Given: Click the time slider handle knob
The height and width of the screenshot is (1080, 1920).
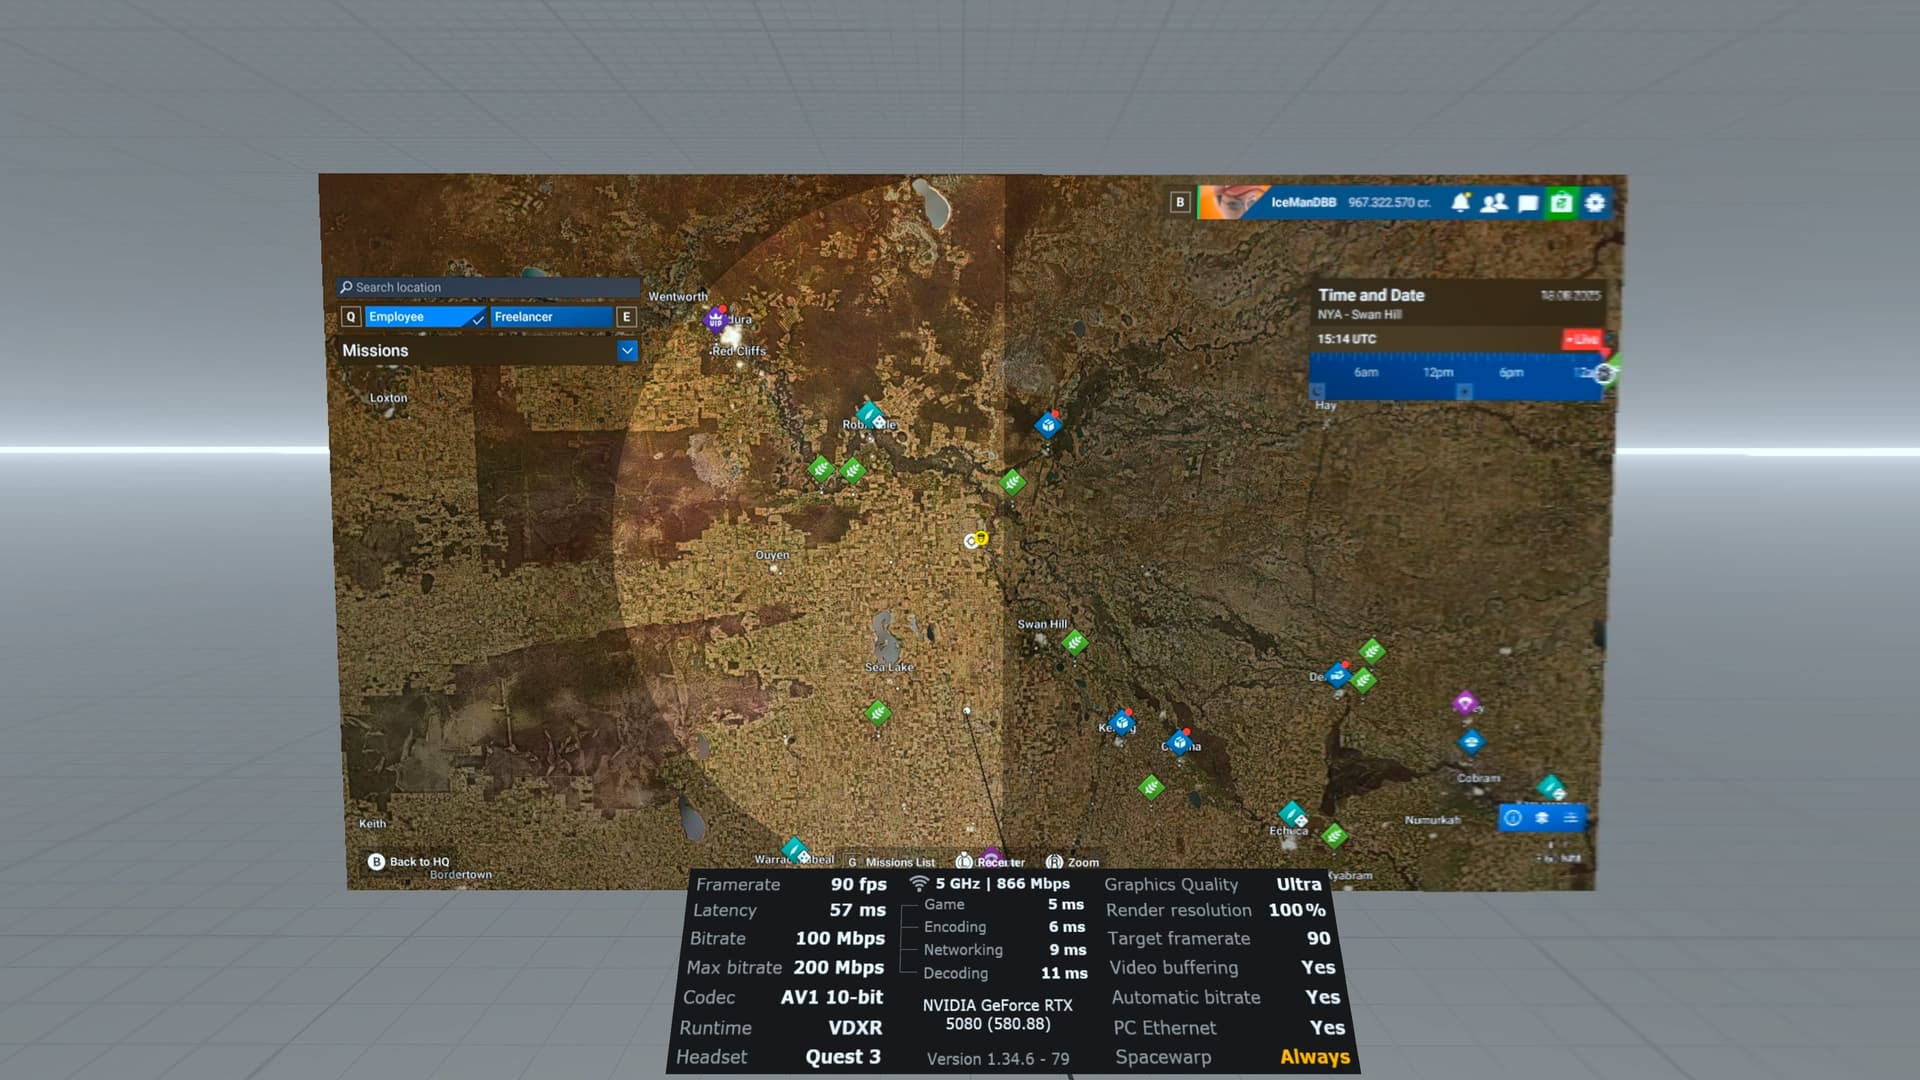Looking at the screenshot, I should coord(1603,374).
